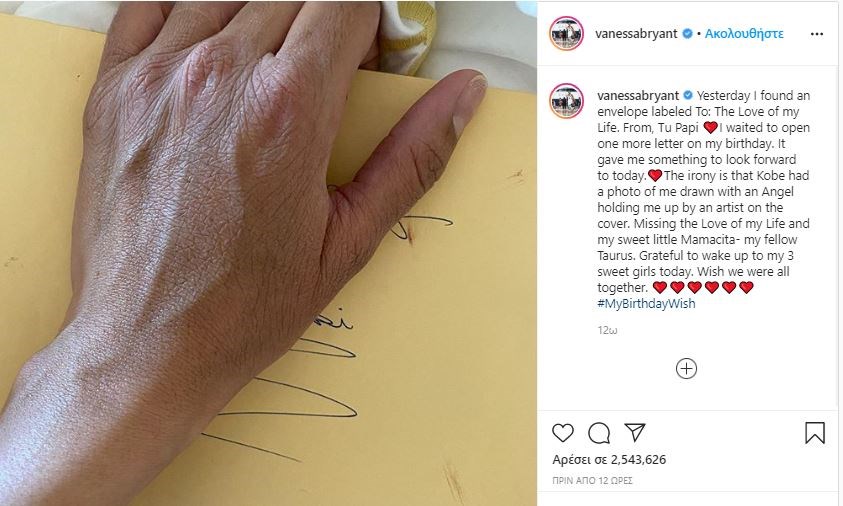The width and height of the screenshot is (843, 506).
Task: Save post with bookmark icon
Action: coord(815,433)
